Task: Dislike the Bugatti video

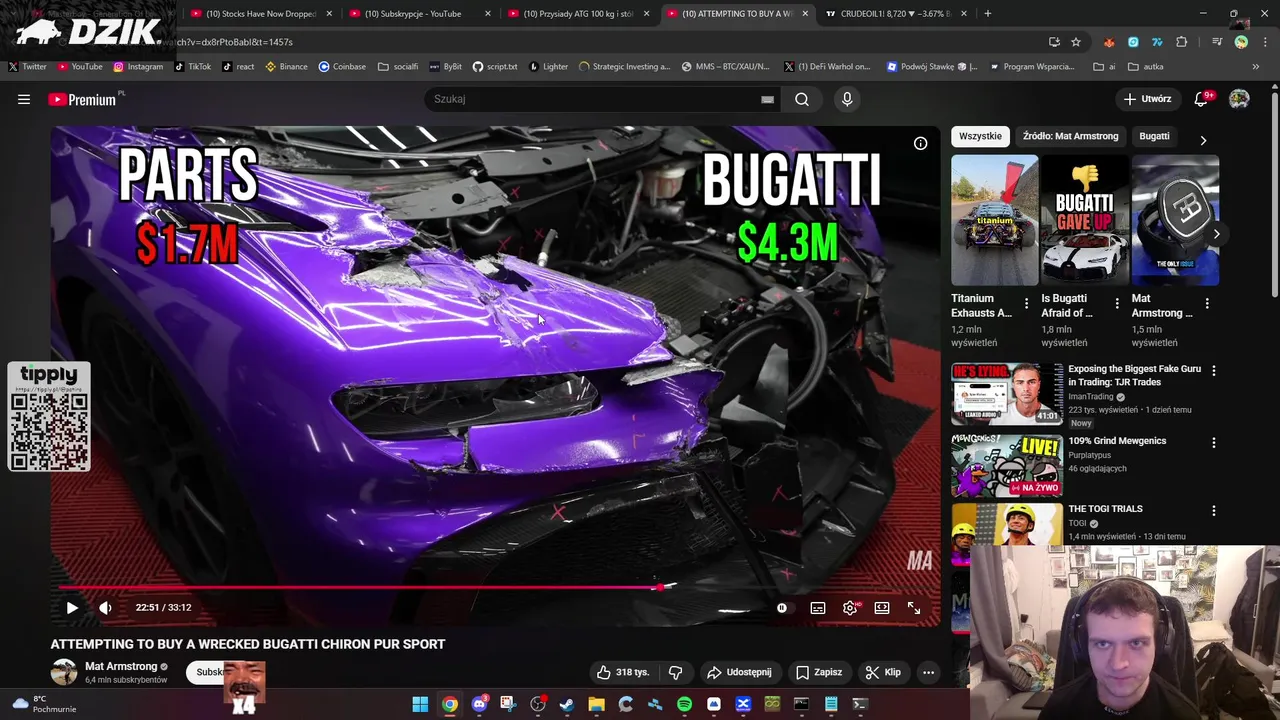Action: click(x=675, y=672)
